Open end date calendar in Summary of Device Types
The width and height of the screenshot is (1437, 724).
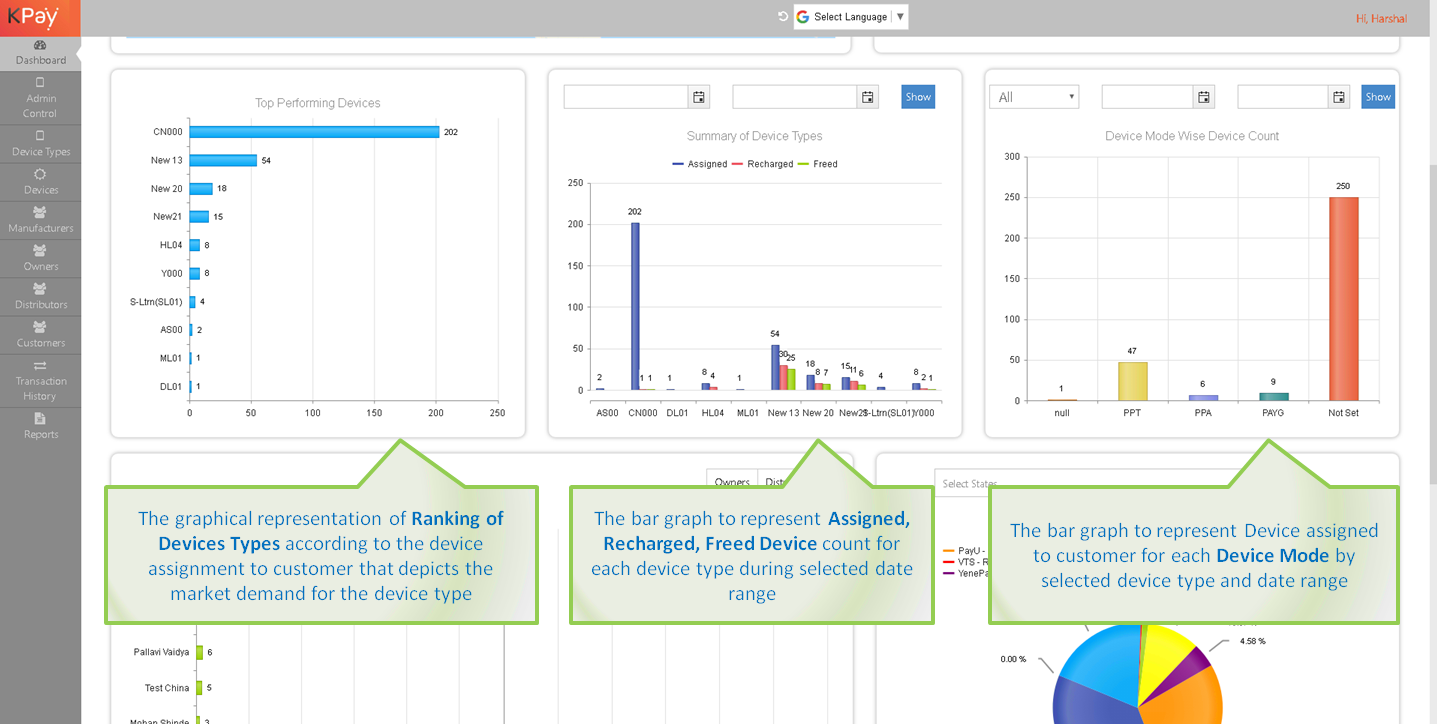(868, 97)
